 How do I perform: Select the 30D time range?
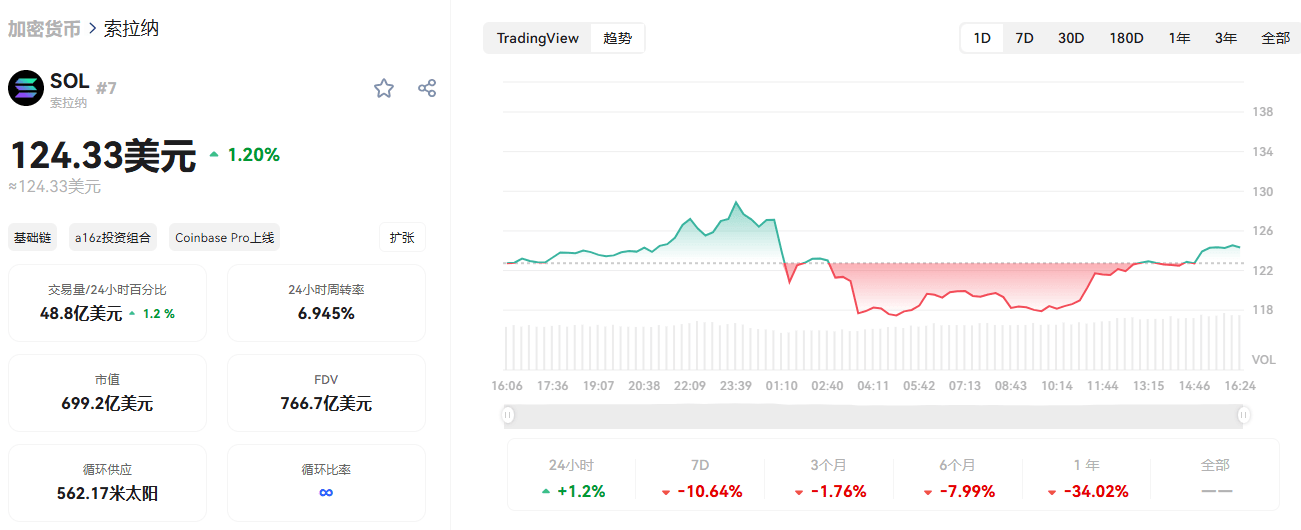tap(1071, 38)
